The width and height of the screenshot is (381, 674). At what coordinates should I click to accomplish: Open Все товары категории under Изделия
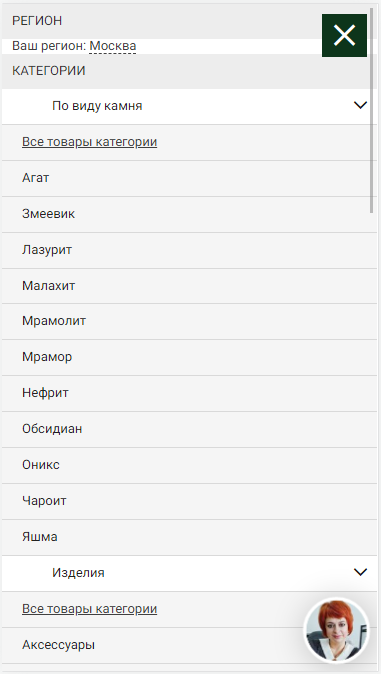tap(89, 609)
